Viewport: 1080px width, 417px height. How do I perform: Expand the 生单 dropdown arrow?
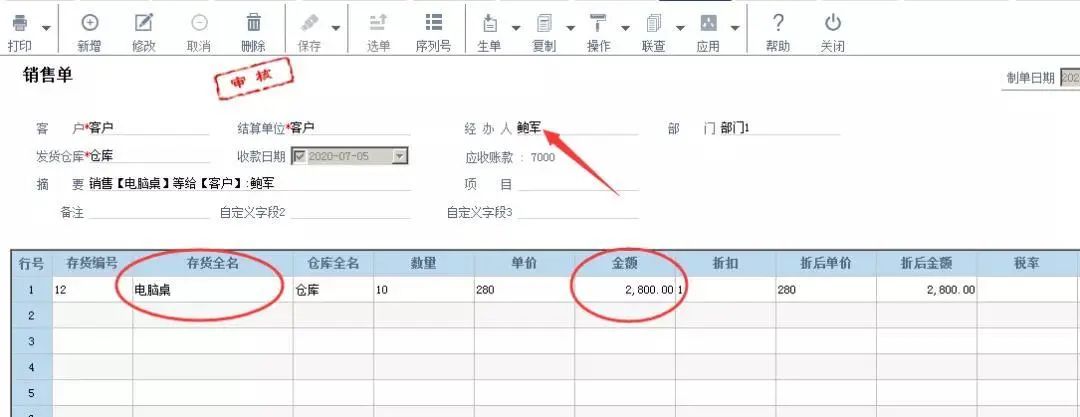(516, 28)
